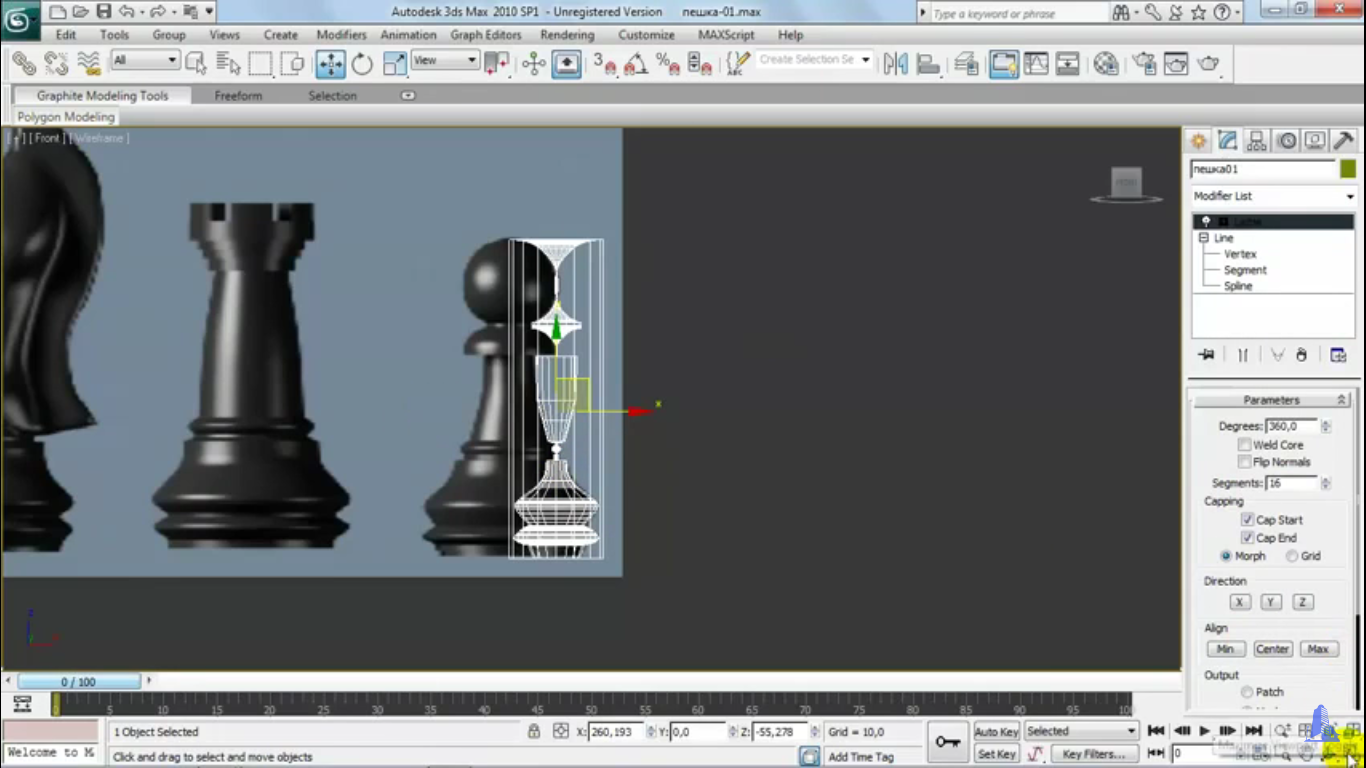Open the Rendering menu
Screen dimensions: 1366x768
567,35
